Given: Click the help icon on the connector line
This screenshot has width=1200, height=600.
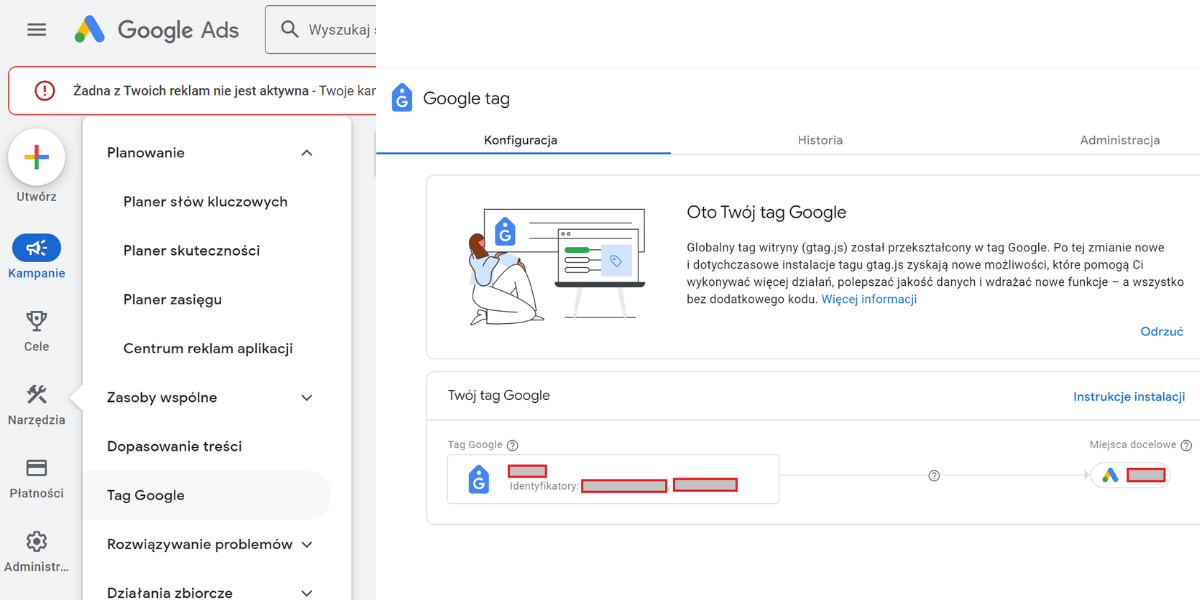Looking at the screenshot, I should click(934, 476).
